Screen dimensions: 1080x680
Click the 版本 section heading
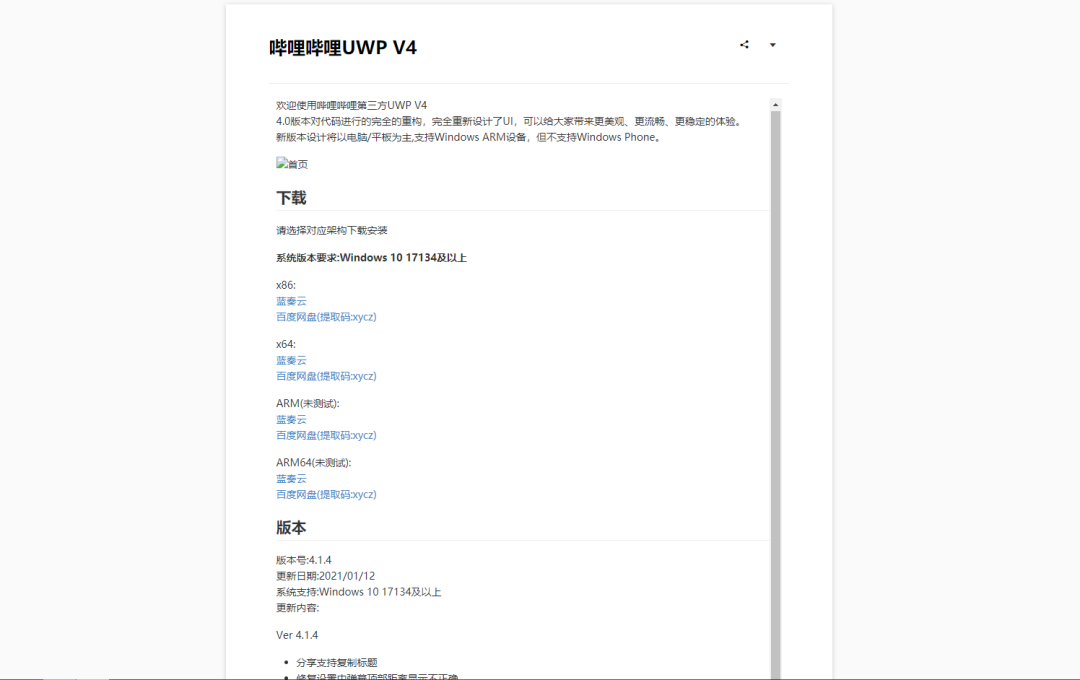(291, 527)
